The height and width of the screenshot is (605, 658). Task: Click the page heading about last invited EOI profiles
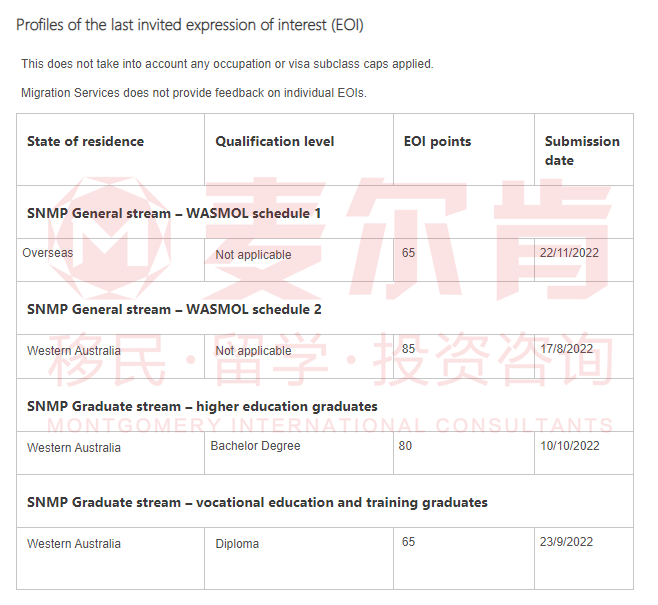(190, 25)
